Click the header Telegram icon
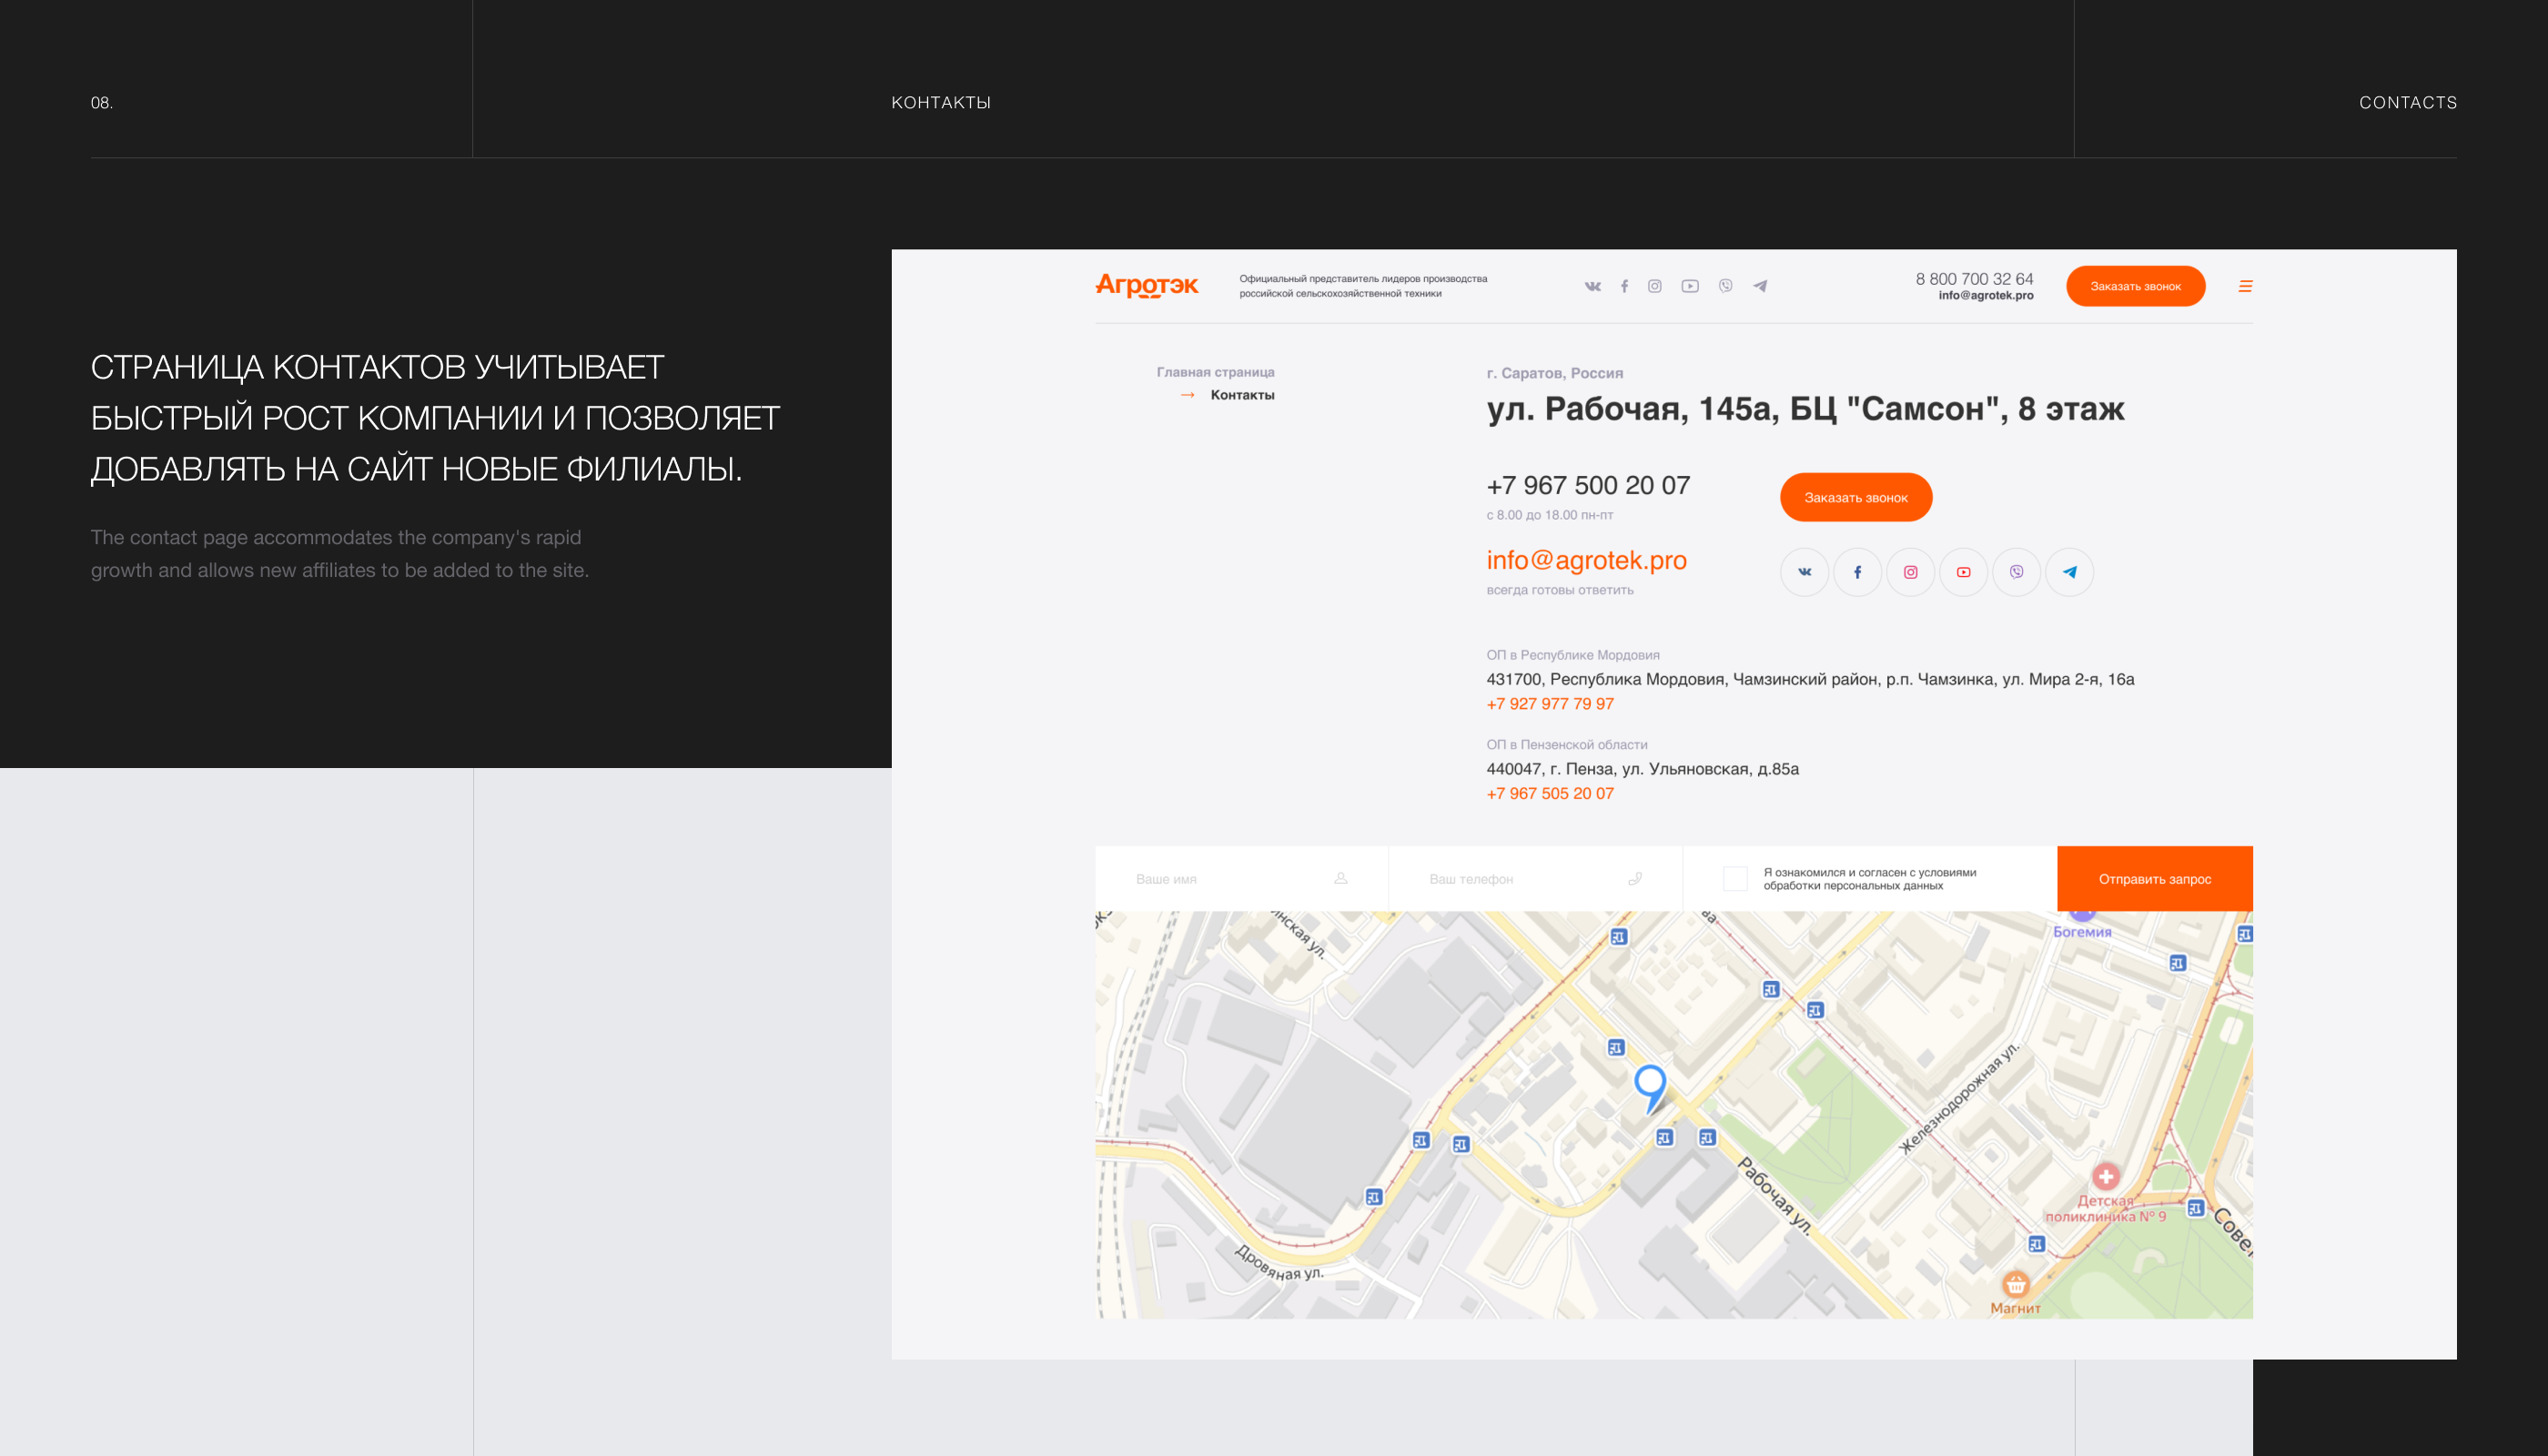The width and height of the screenshot is (2548, 1456). [1760, 286]
